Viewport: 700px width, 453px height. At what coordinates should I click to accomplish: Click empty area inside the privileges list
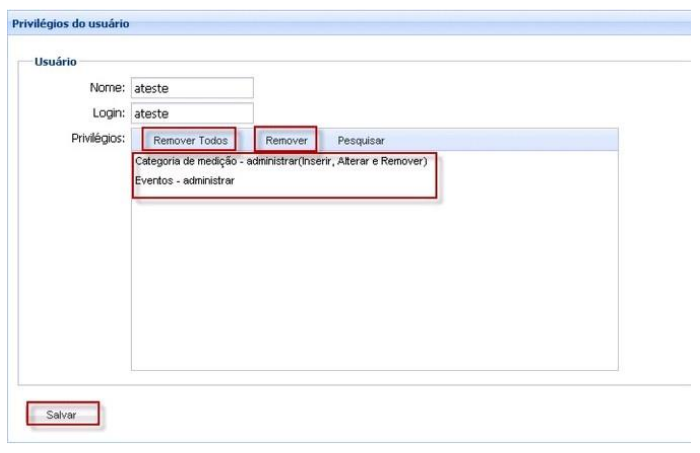[374, 290]
